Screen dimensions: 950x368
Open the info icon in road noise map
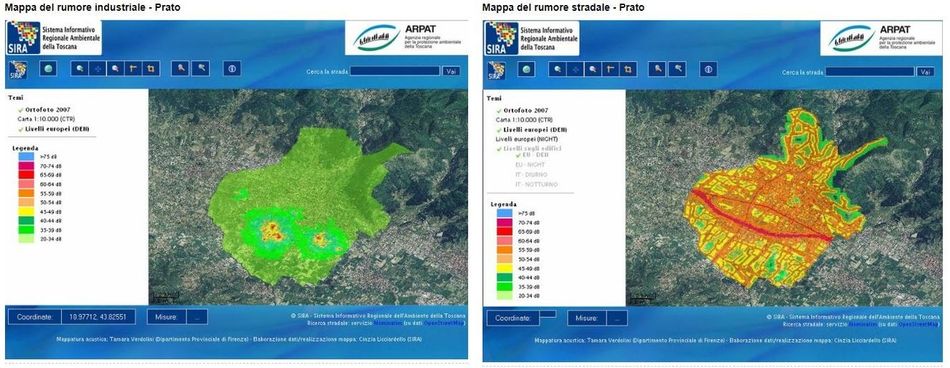[x=709, y=69]
